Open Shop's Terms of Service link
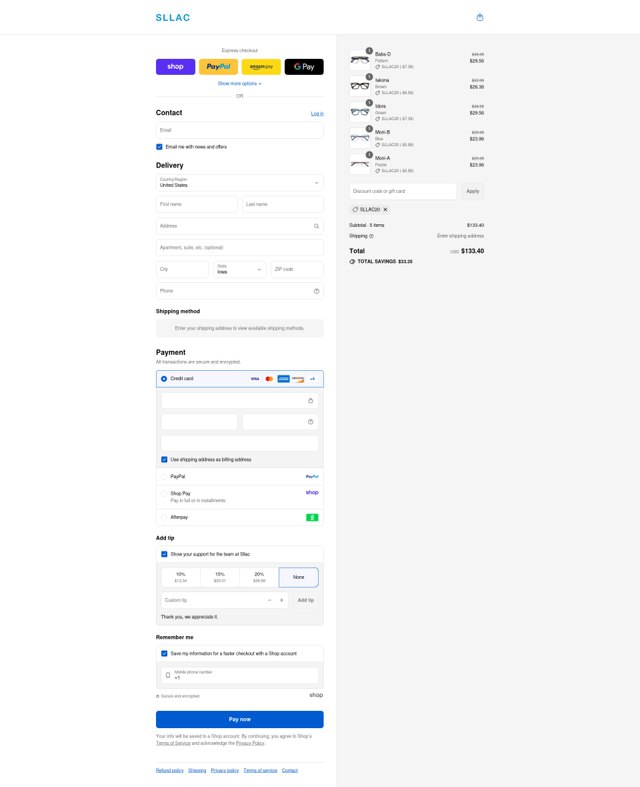Image resolution: width=640 pixels, height=787 pixels. click(173, 743)
